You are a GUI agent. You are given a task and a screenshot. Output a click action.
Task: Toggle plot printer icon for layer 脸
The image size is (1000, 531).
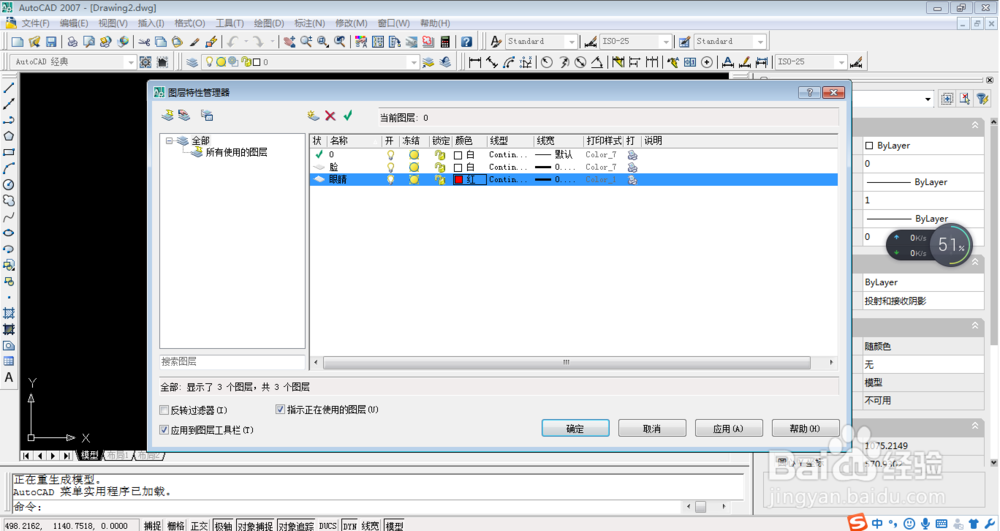tap(632, 167)
